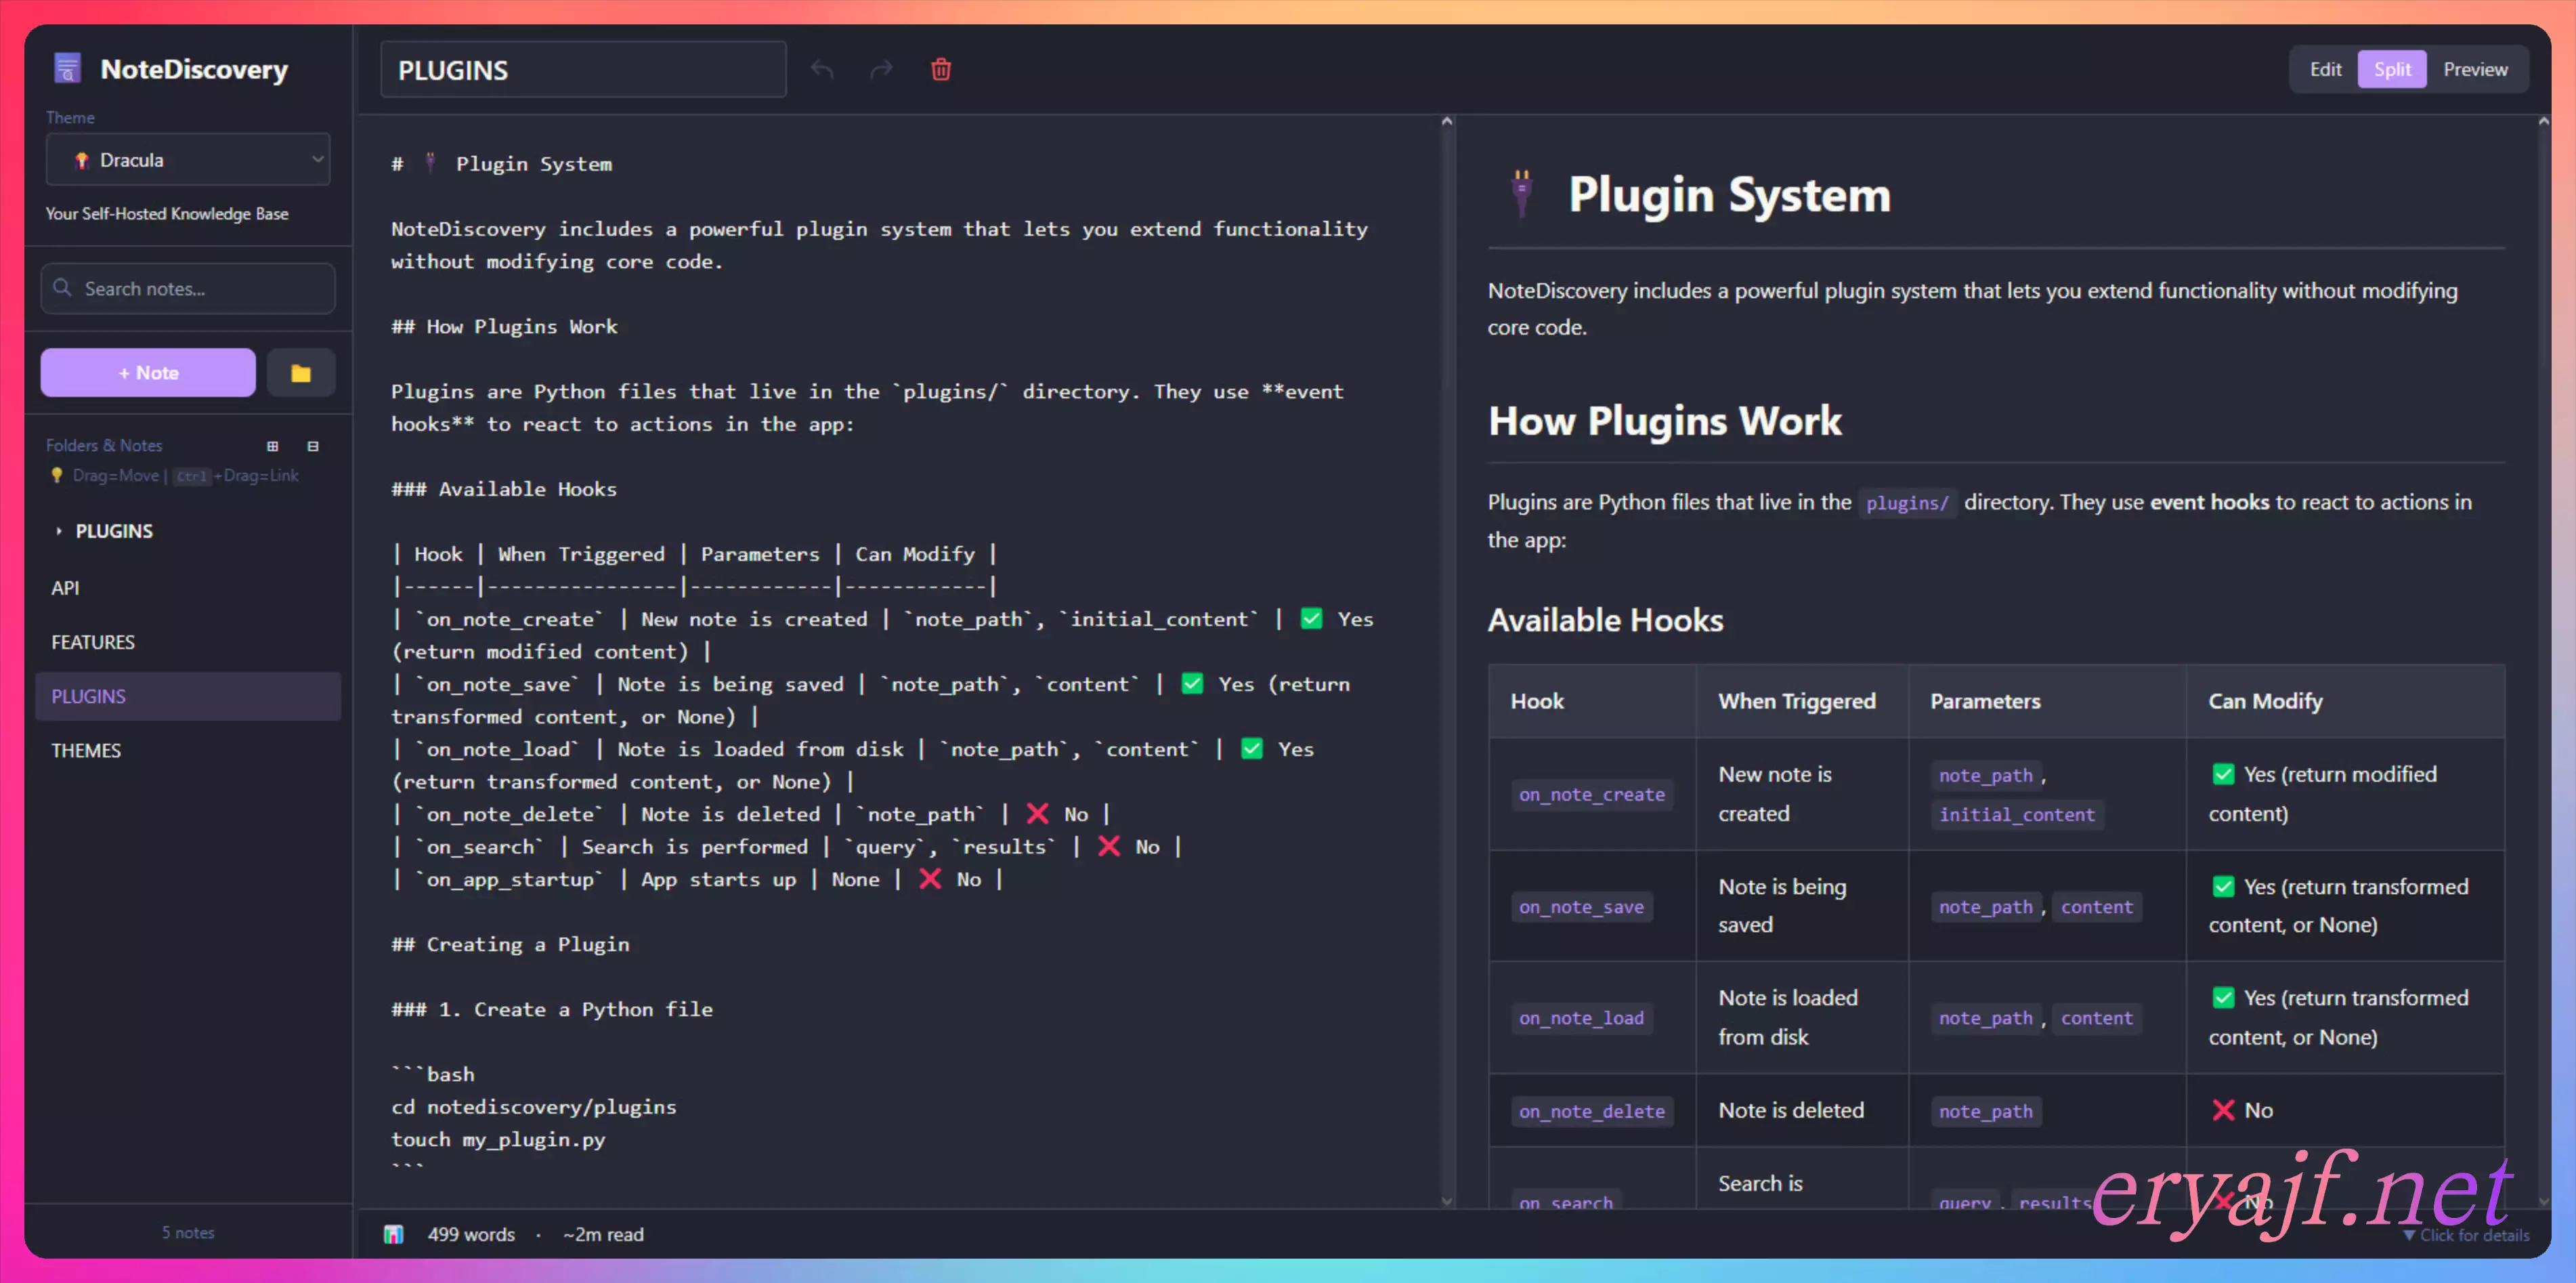Click the NoteDiscovery logo icon
Viewport: 2576px width, 1283px height.
tap(67, 69)
